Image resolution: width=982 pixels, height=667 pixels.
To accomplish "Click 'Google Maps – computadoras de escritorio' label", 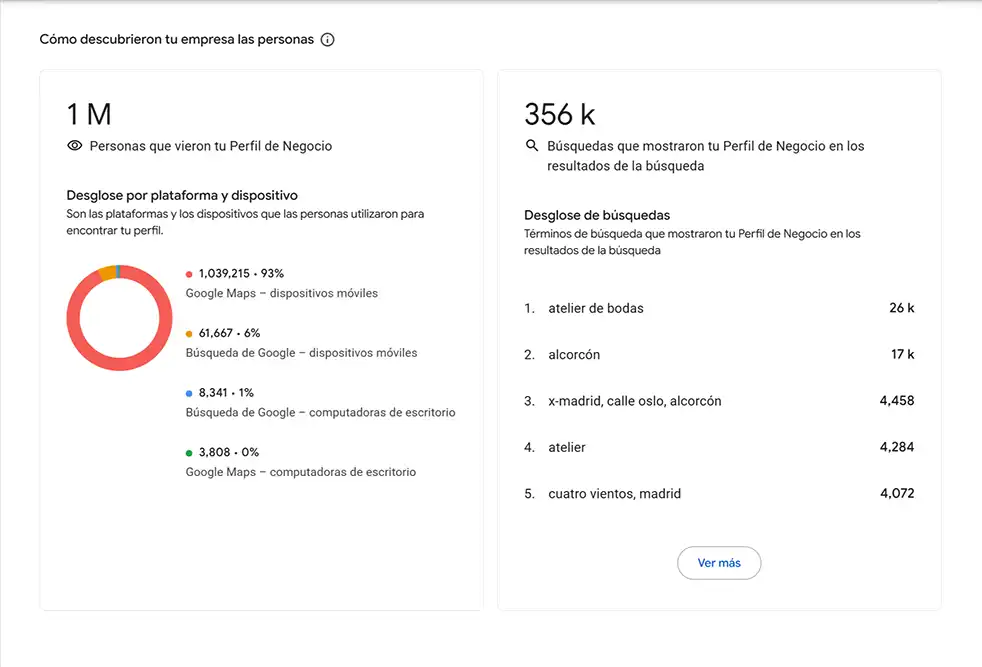I will pyautogui.click(x=301, y=472).
